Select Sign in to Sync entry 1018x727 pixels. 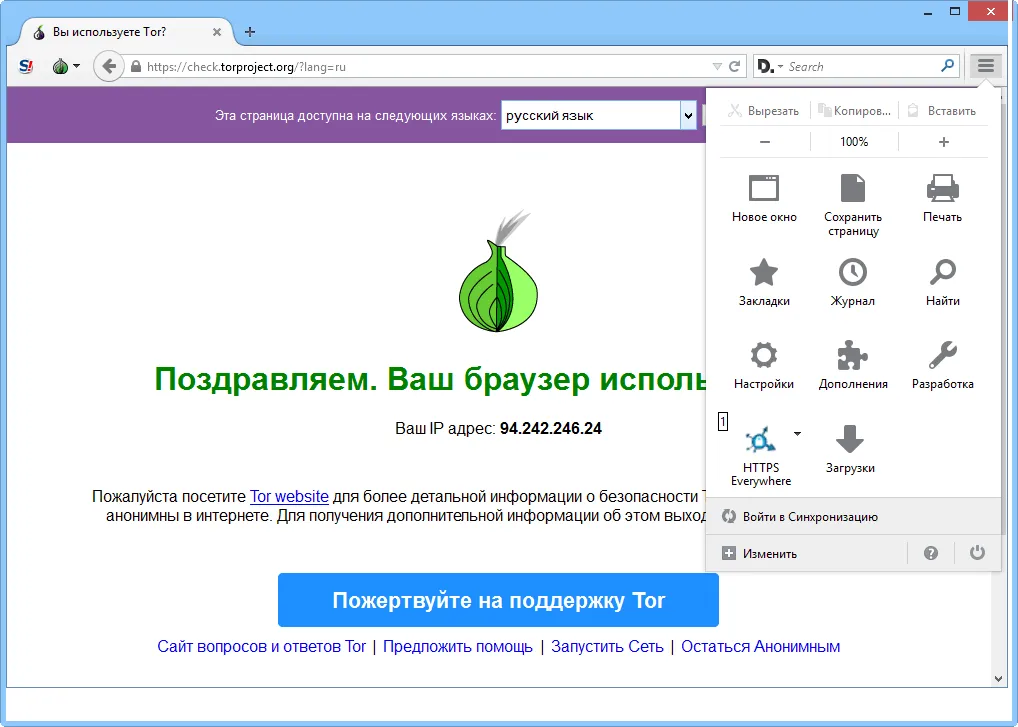pyautogui.click(x=809, y=517)
